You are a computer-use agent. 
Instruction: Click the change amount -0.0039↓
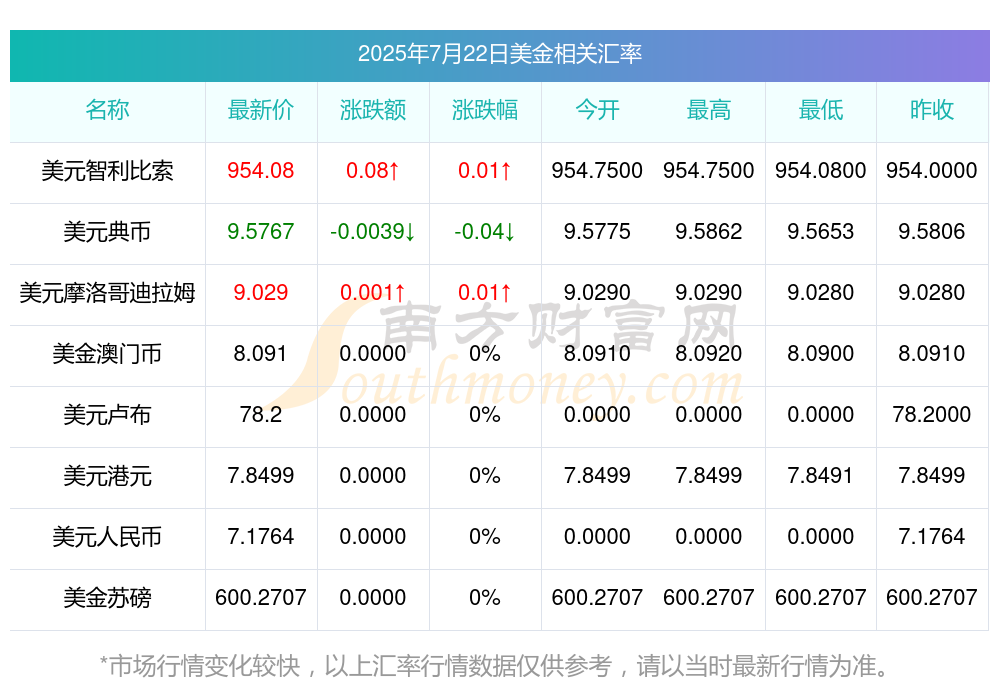pyautogui.click(x=372, y=232)
